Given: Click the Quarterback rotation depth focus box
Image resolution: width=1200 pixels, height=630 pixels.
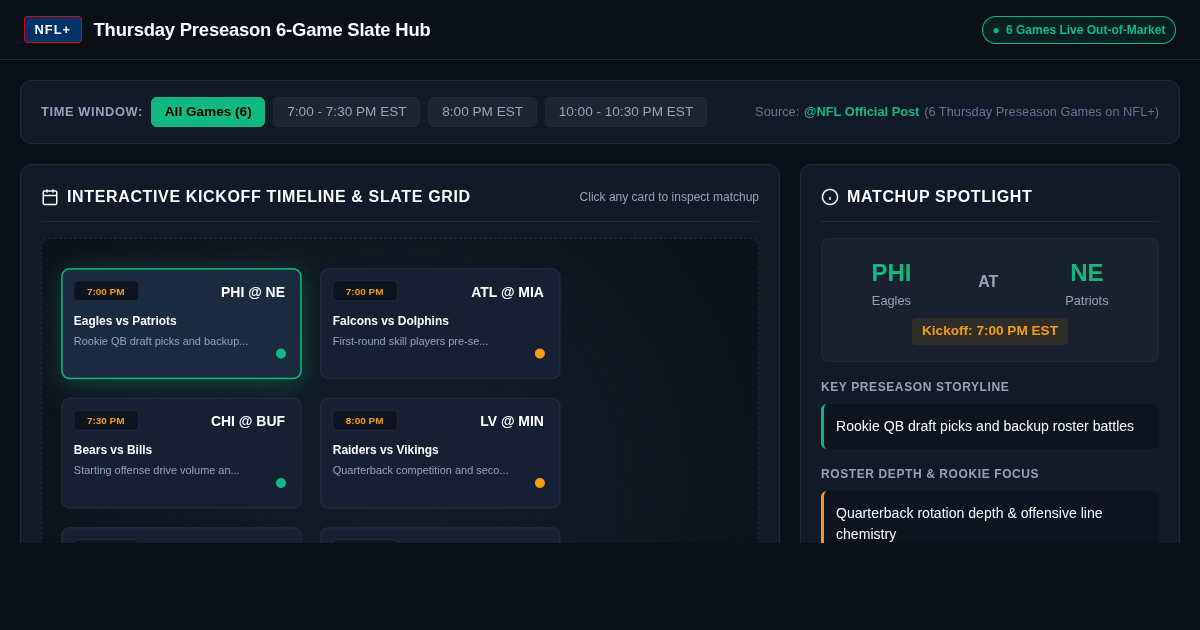Looking at the screenshot, I should point(990,519).
